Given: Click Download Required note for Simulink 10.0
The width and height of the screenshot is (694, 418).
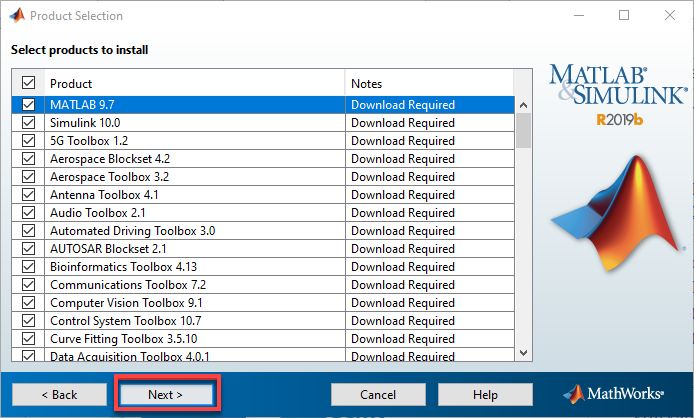Looking at the screenshot, I should coord(403,123).
